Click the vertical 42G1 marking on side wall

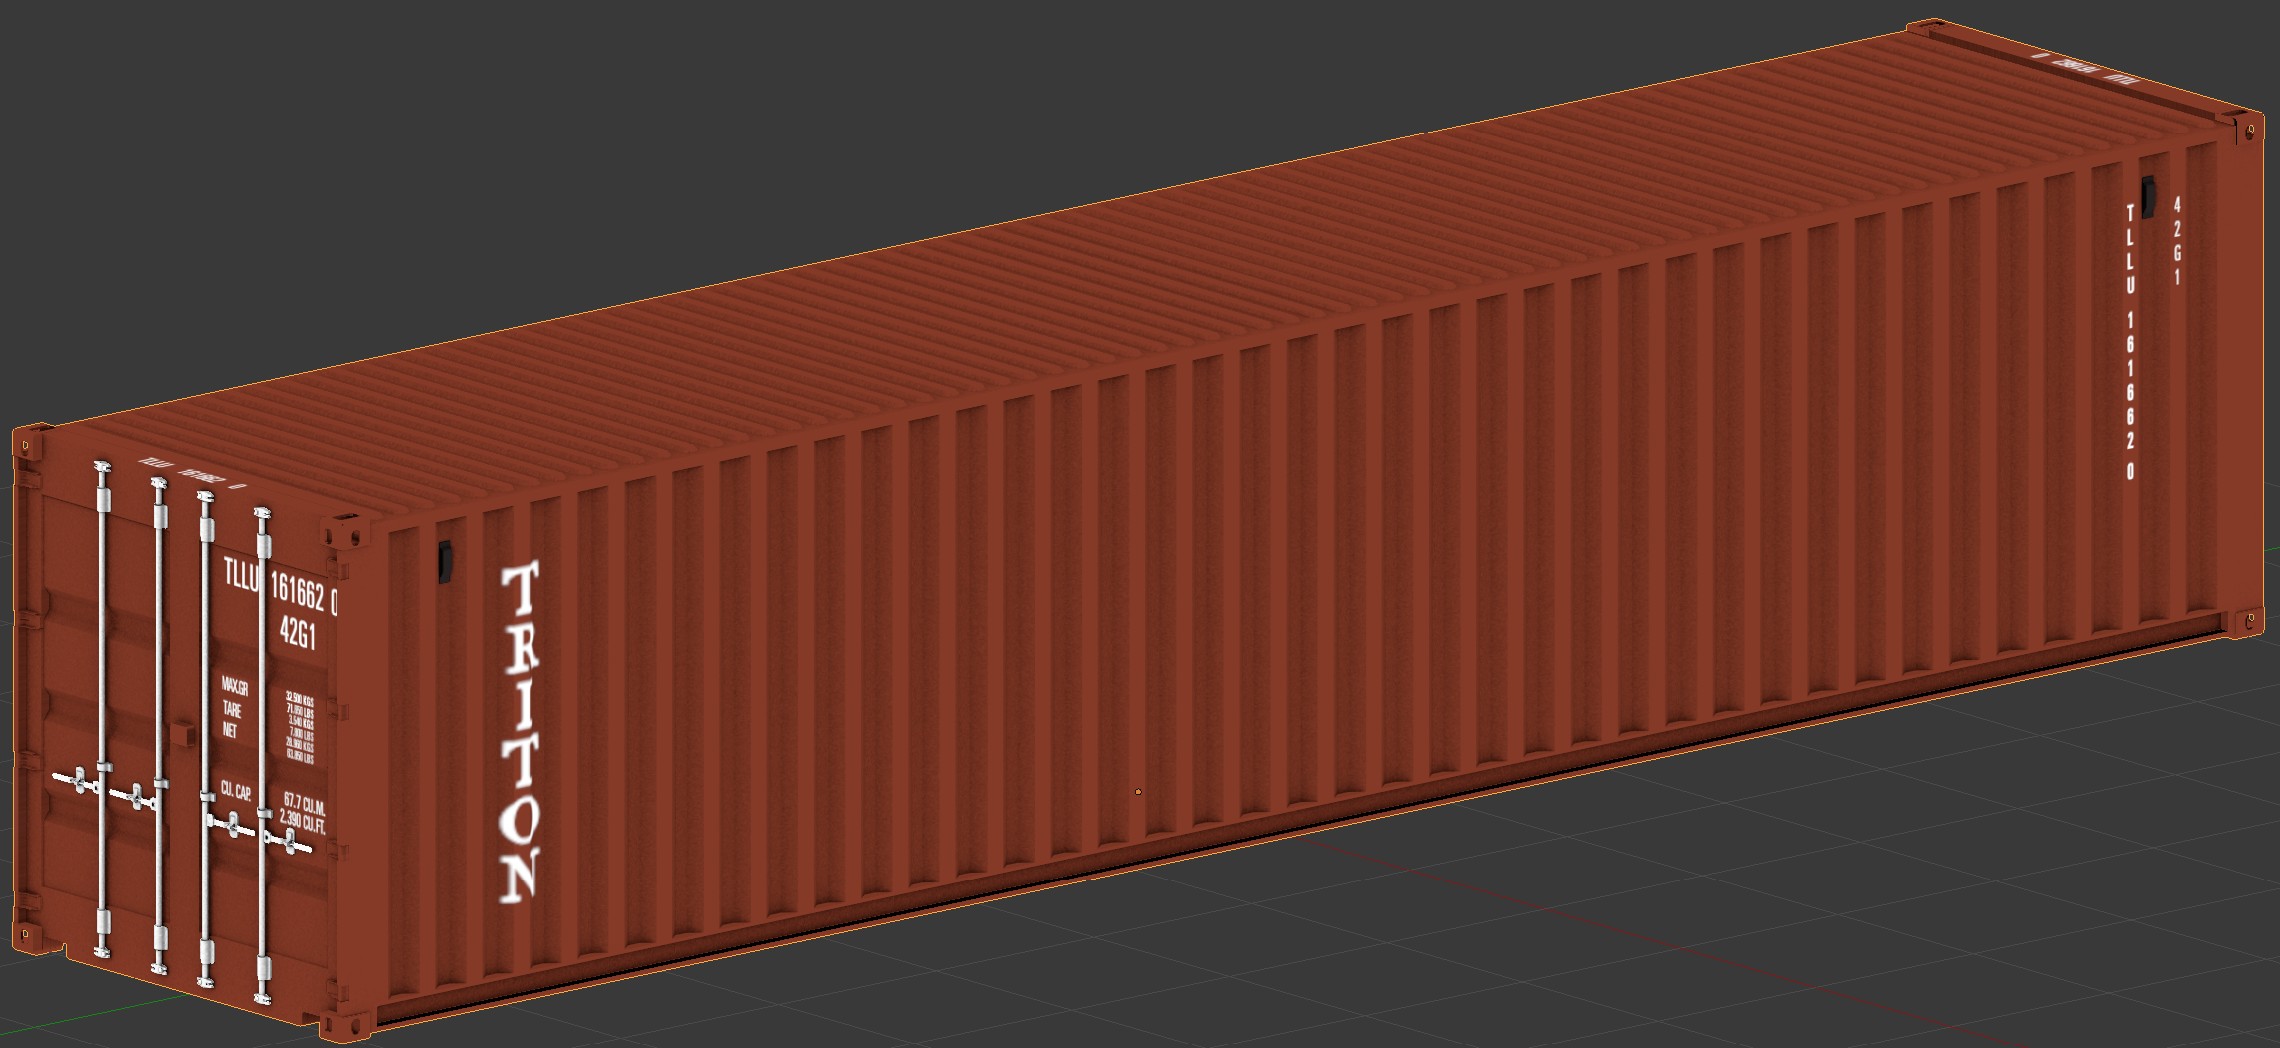point(2177,240)
